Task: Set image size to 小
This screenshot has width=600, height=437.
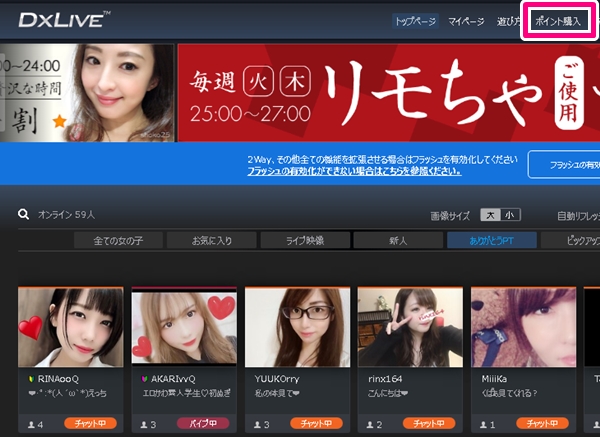Action: click(510, 215)
